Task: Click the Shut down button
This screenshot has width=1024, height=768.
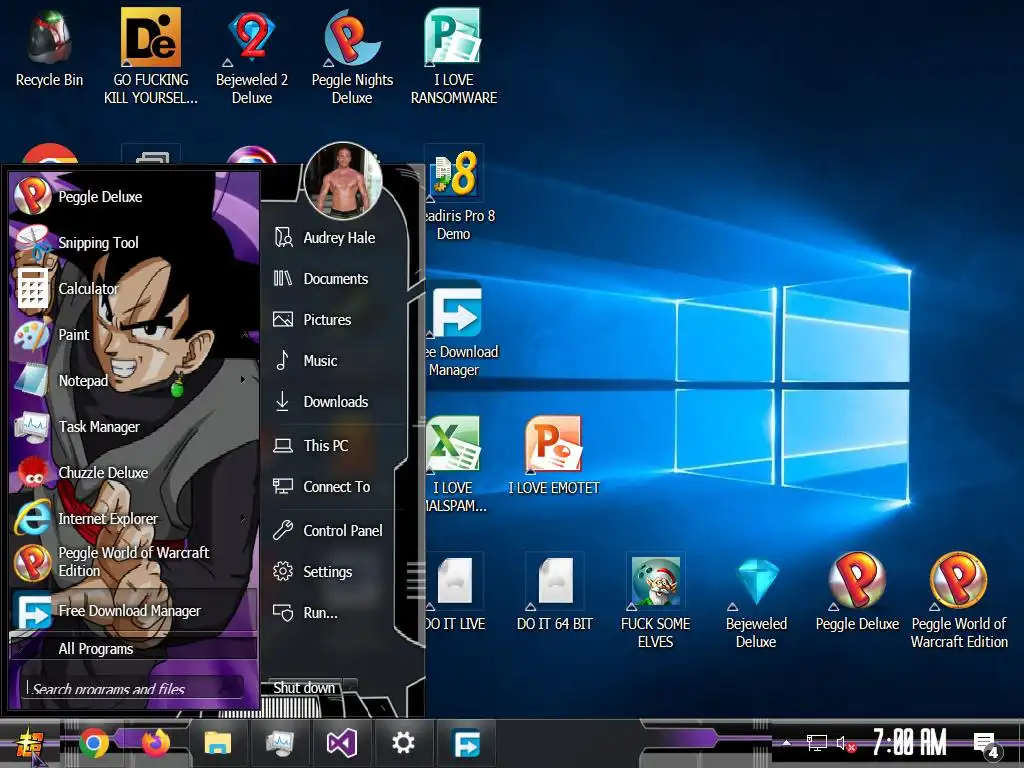Action: (304, 687)
